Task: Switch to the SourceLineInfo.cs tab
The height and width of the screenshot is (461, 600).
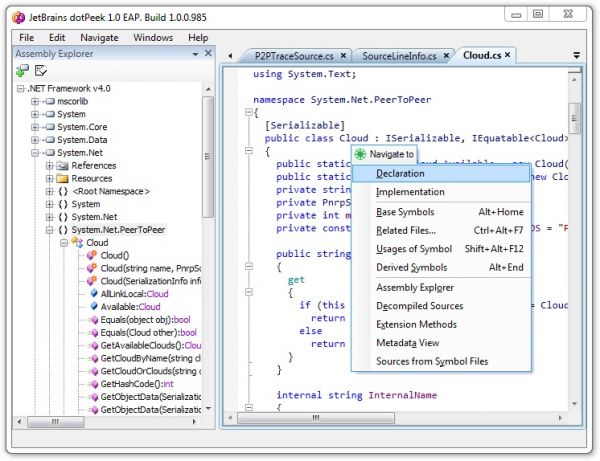Action: (x=399, y=56)
